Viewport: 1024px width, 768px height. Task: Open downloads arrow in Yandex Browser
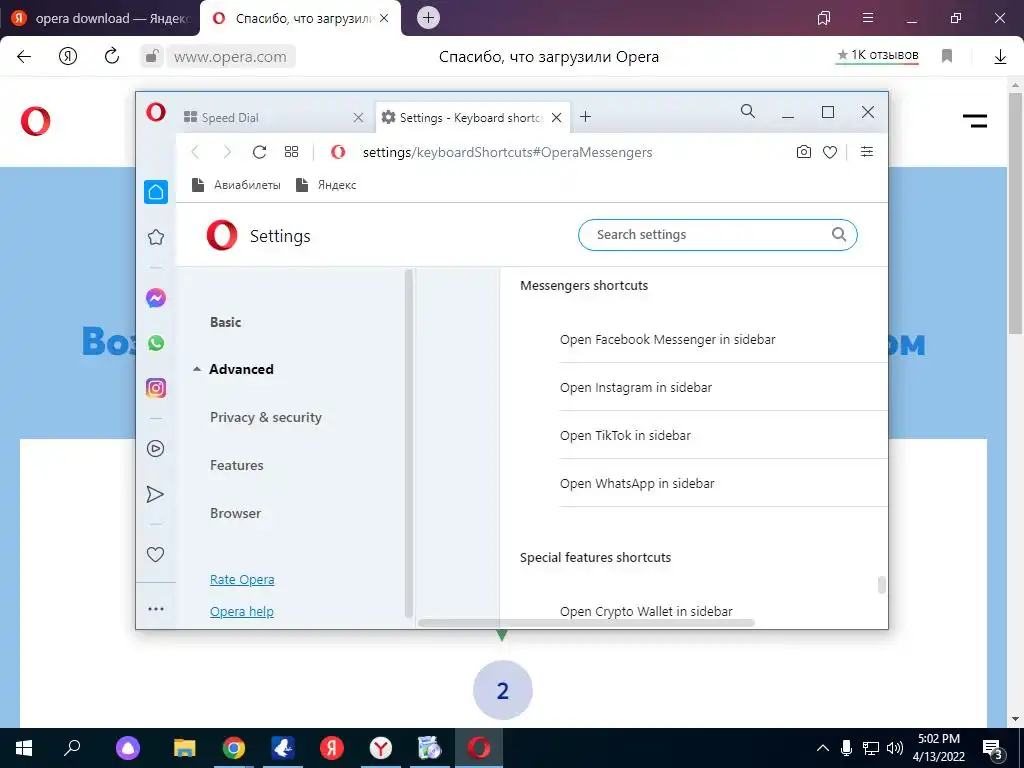[x=1000, y=56]
